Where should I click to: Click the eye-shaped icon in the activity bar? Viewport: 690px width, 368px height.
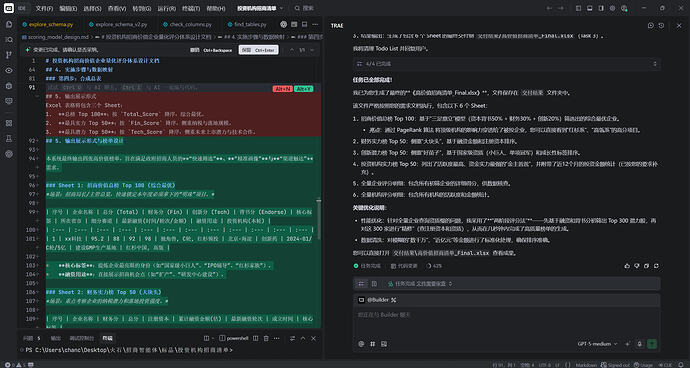(x=9, y=70)
